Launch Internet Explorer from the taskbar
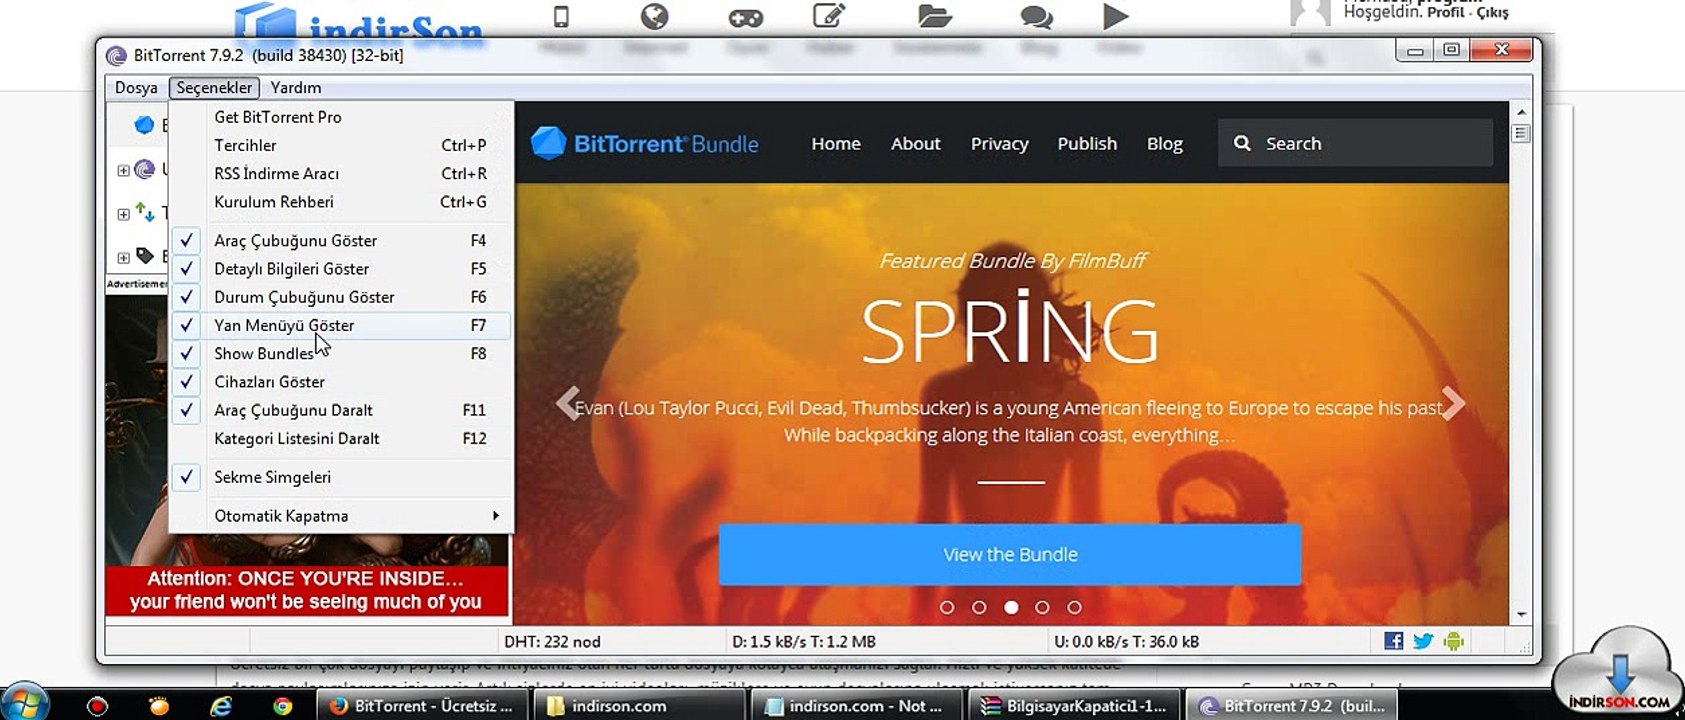Screen dimensions: 1685x720 click(221, 706)
